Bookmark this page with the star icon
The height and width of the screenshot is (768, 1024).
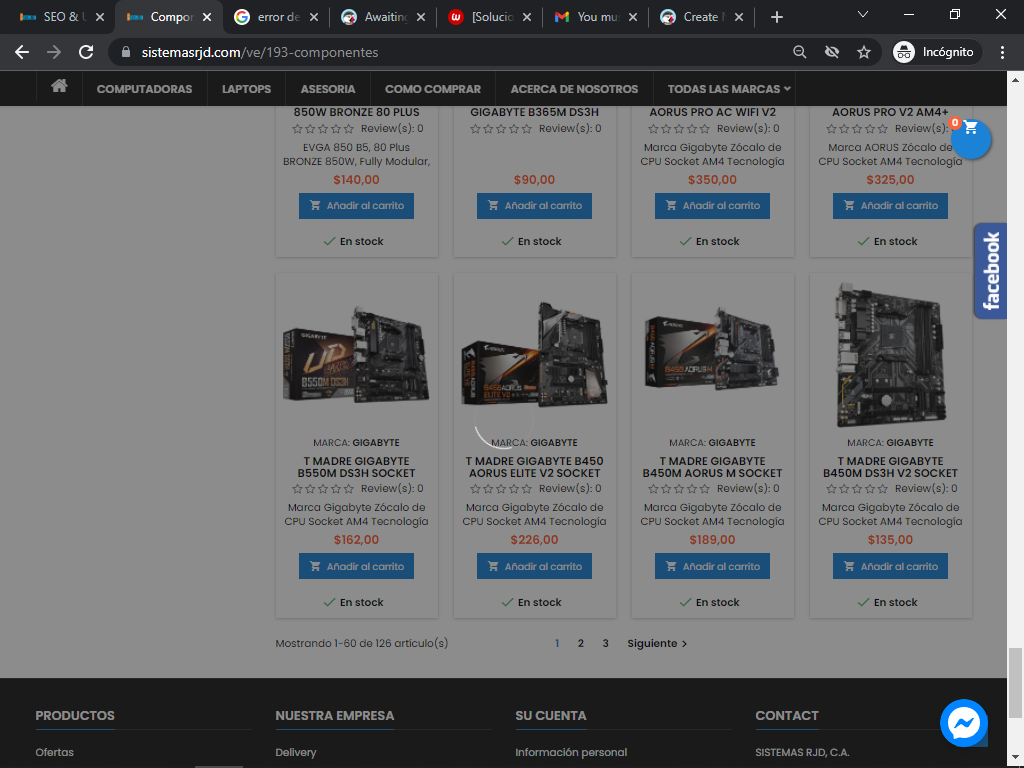(x=864, y=52)
